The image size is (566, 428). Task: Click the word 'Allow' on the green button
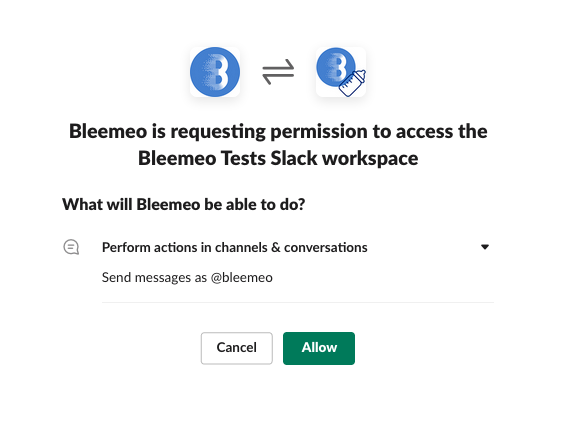319,348
